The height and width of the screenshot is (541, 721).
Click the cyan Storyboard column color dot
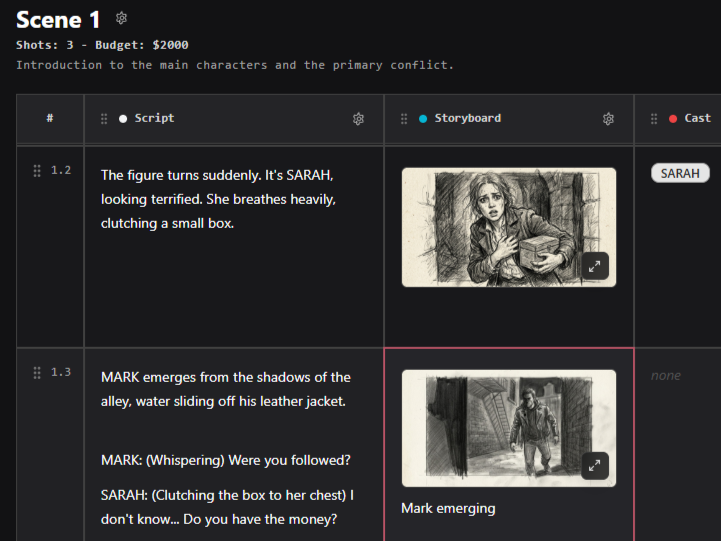[x=423, y=119]
